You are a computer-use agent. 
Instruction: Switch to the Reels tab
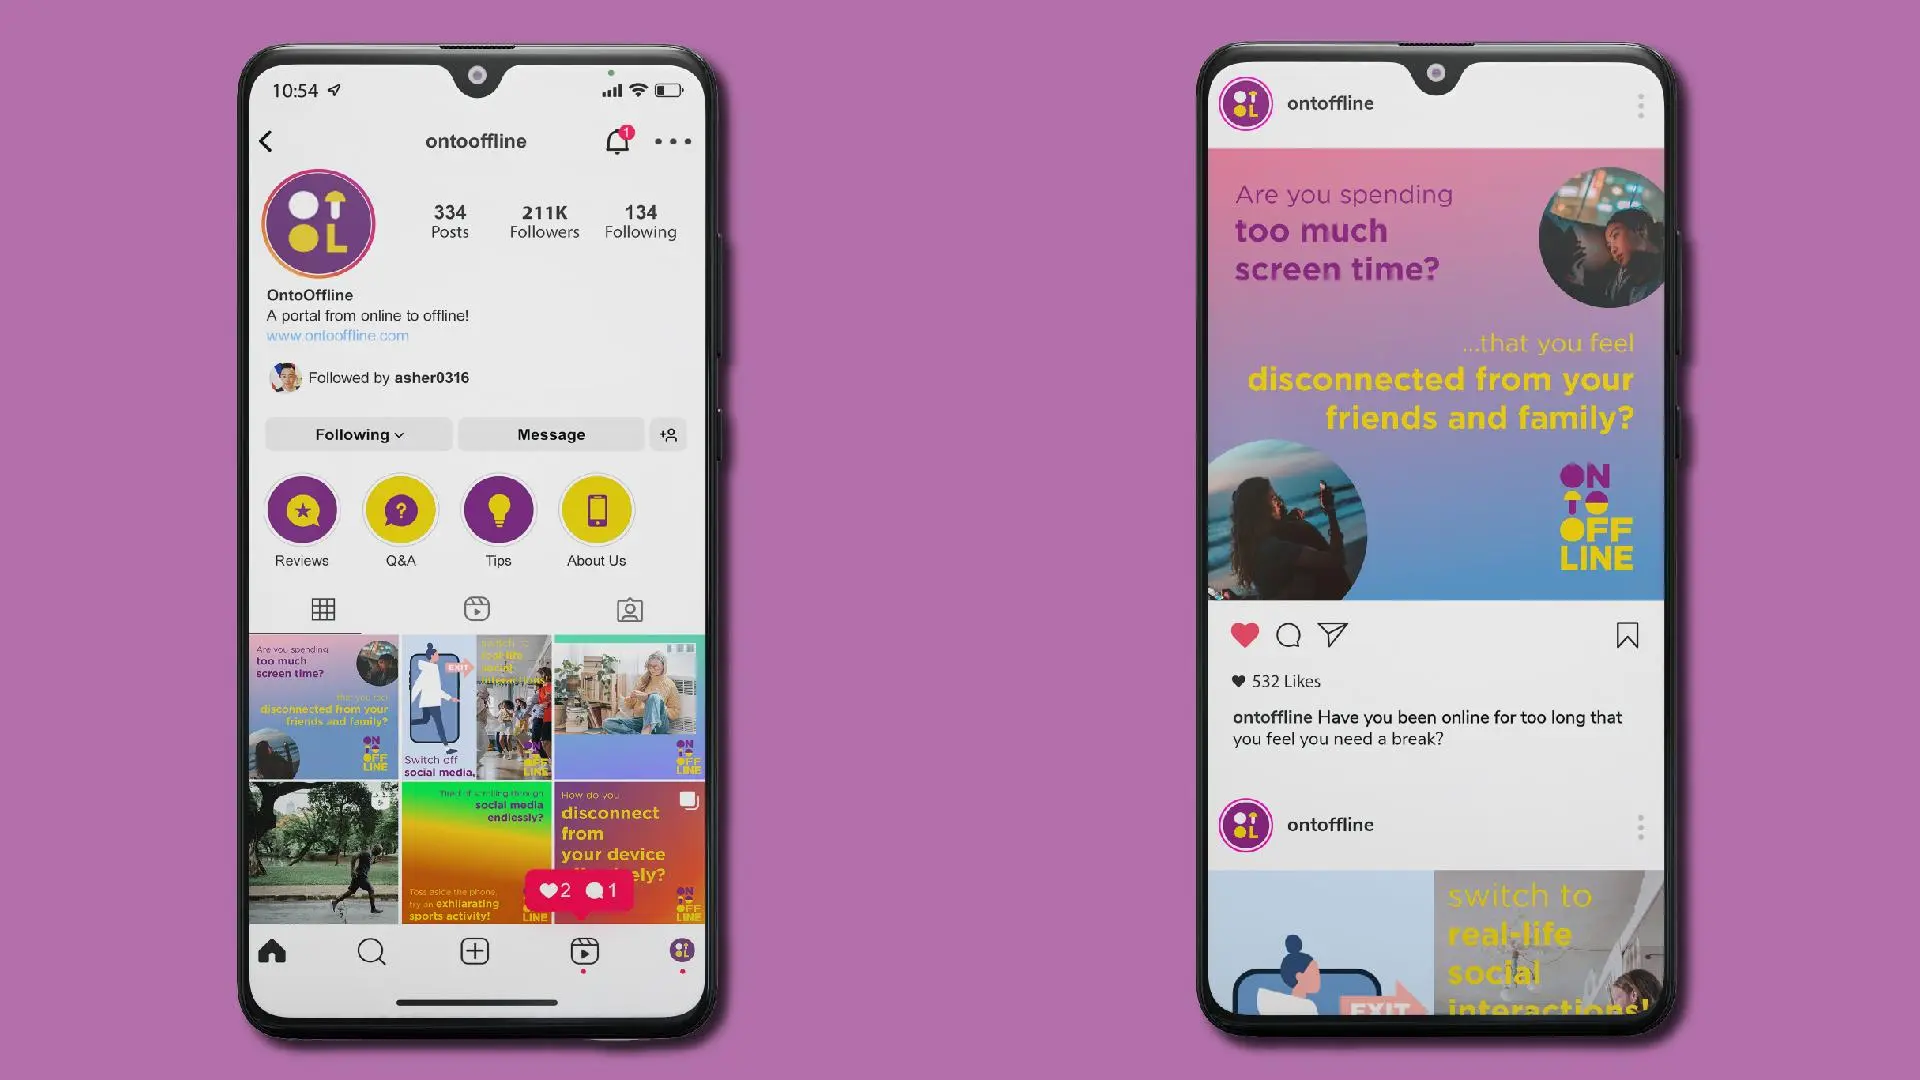476,608
